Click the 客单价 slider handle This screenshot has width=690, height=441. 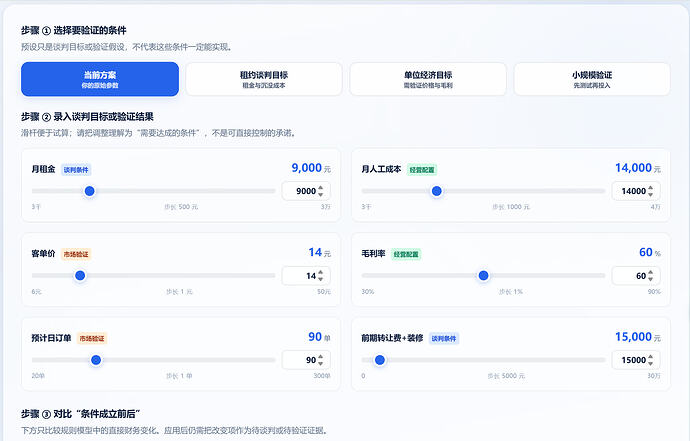80,276
